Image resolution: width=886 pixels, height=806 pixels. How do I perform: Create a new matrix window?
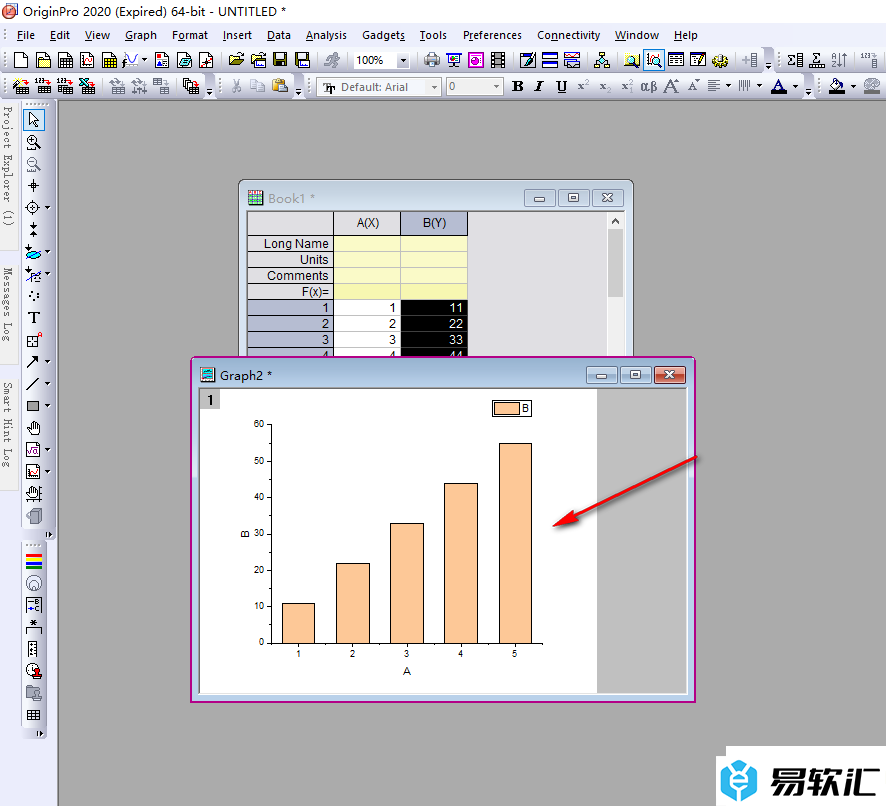pos(109,60)
